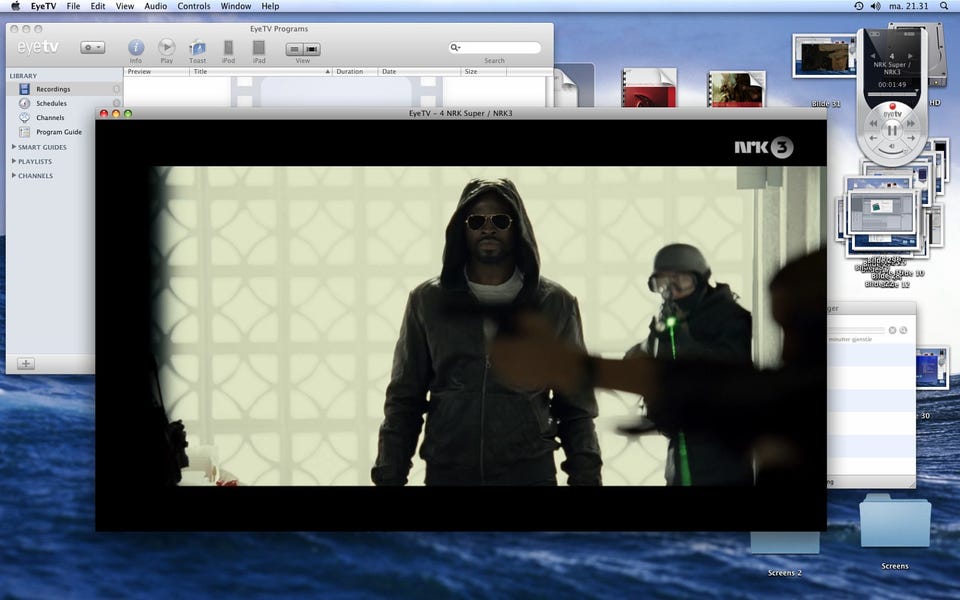Image resolution: width=960 pixels, height=600 pixels.
Task: Switch to list view in View control
Action: coord(294,49)
